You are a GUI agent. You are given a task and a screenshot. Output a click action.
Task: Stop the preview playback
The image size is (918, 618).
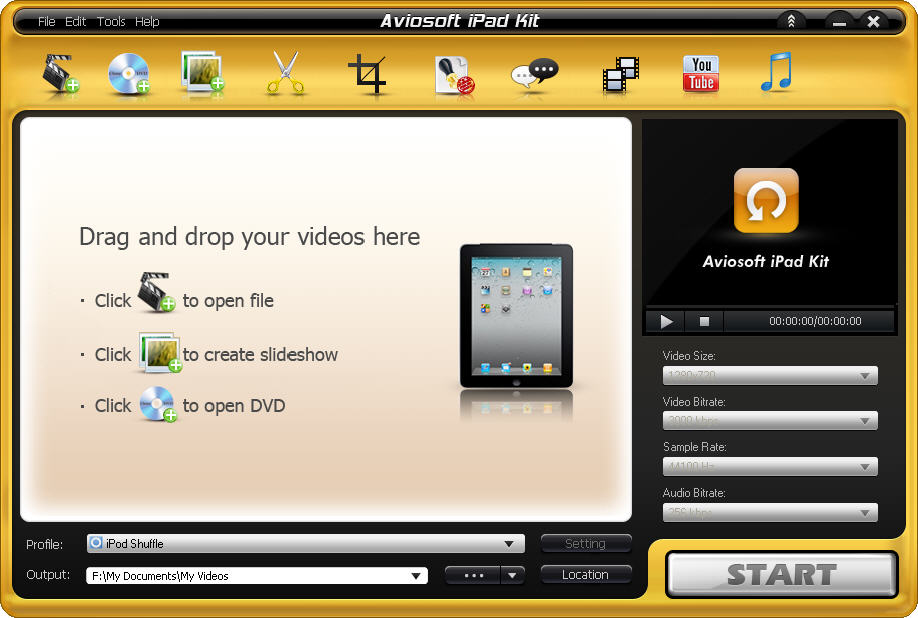tap(704, 321)
